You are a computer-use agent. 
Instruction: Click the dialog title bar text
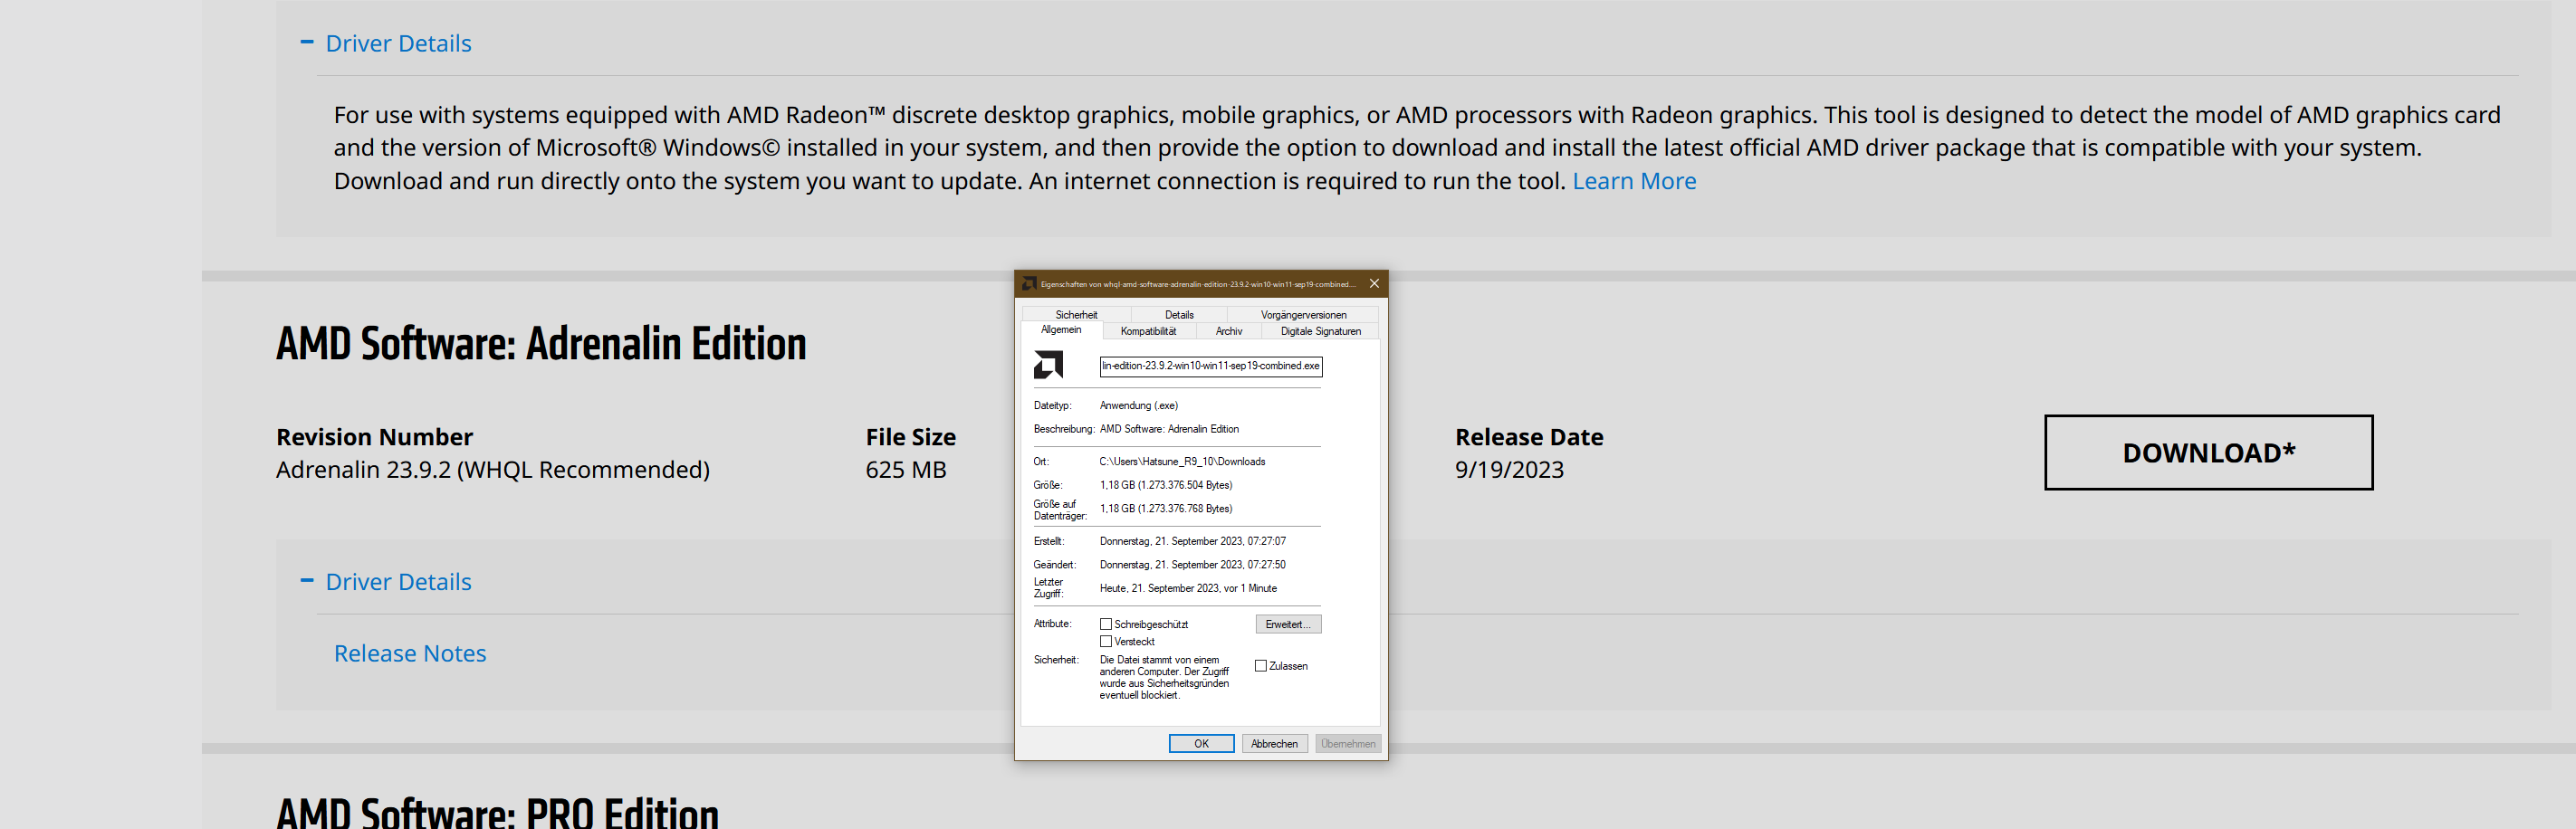tap(1198, 284)
